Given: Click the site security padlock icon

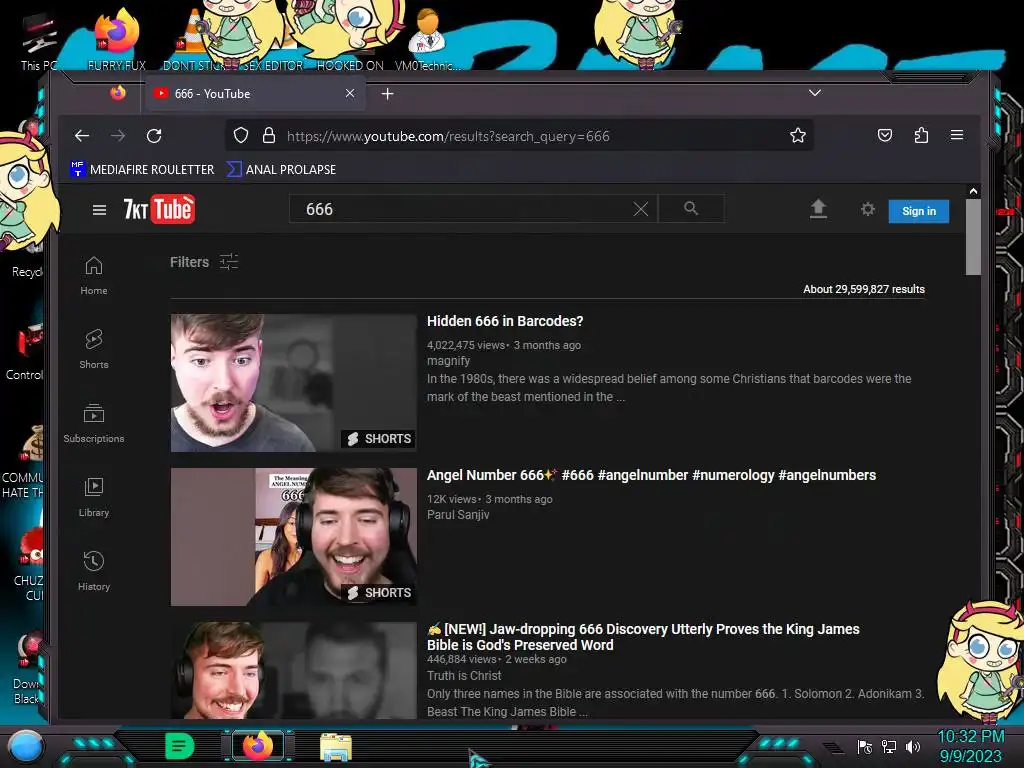Looking at the screenshot, I should [268, 135].
